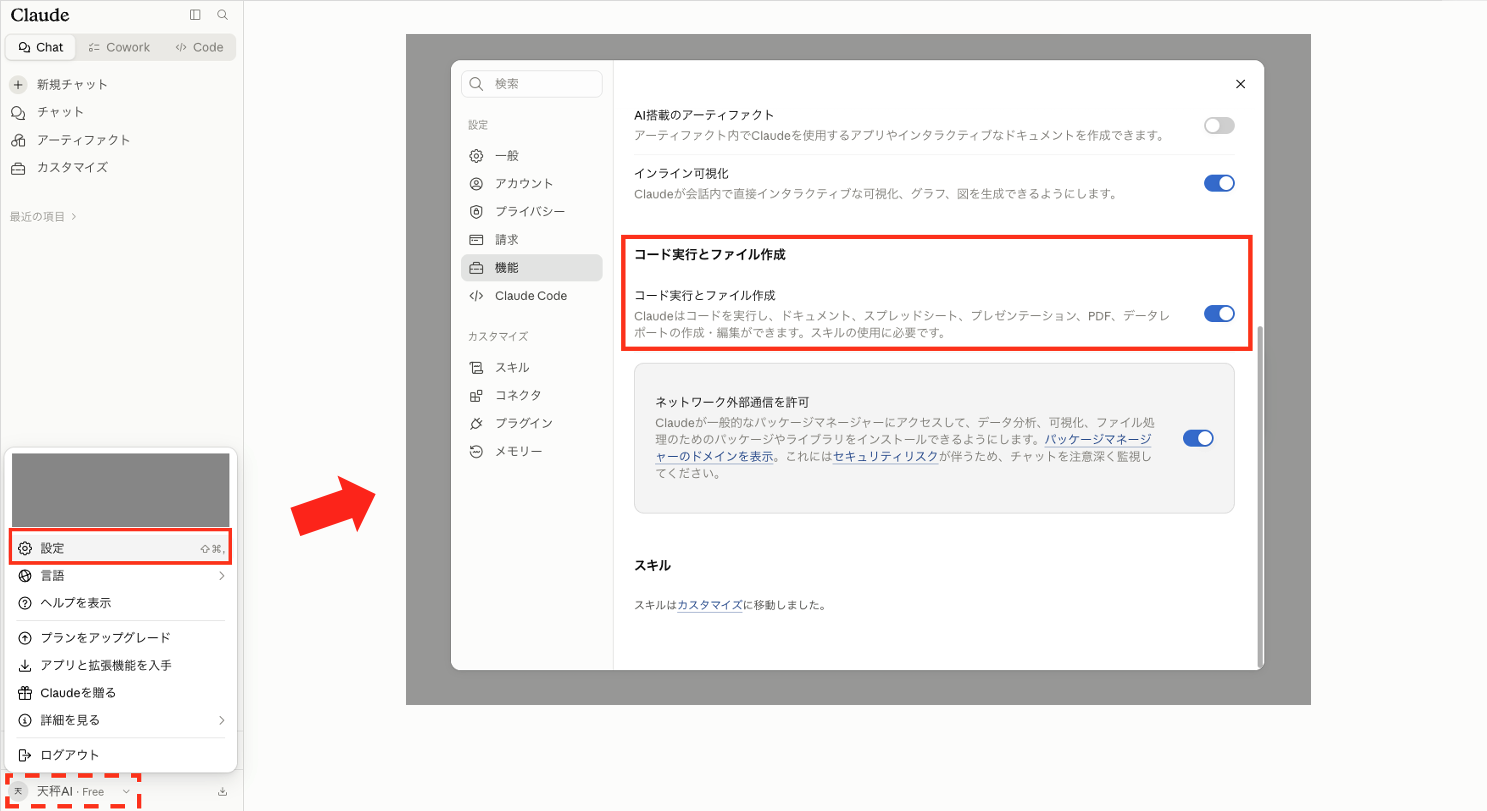Image resolution: width=1487 pixels, height=811 pixels.
Task: Click the up-arrow icon beside プランをアップグレード
Action: tap(26, 638)
